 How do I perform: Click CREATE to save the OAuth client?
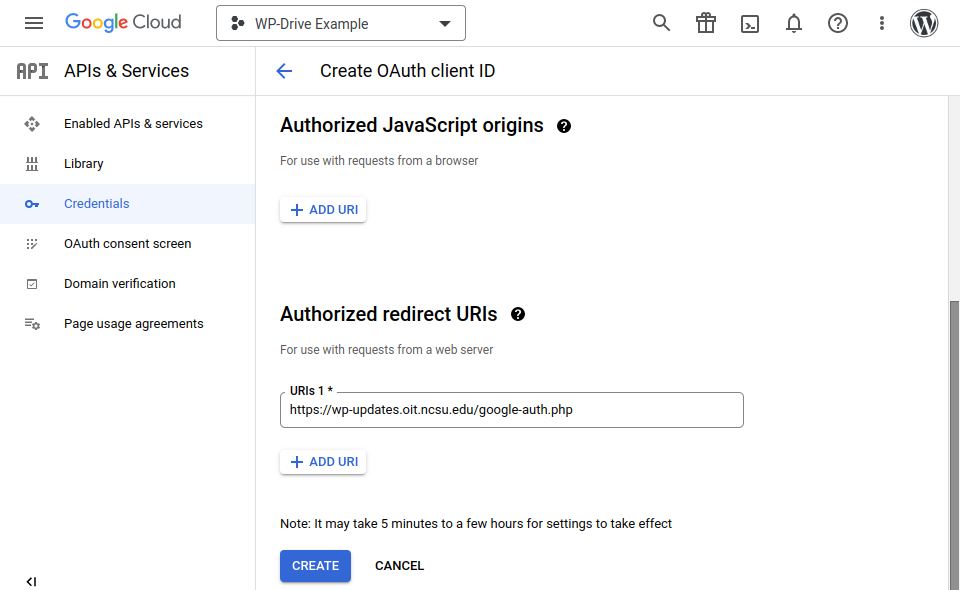[315, 565]
